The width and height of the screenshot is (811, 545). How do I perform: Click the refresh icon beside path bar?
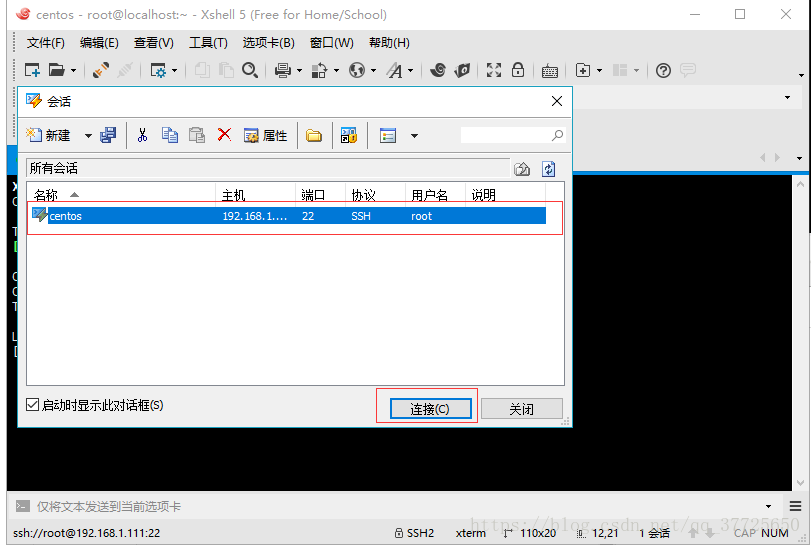click(549, 169)
